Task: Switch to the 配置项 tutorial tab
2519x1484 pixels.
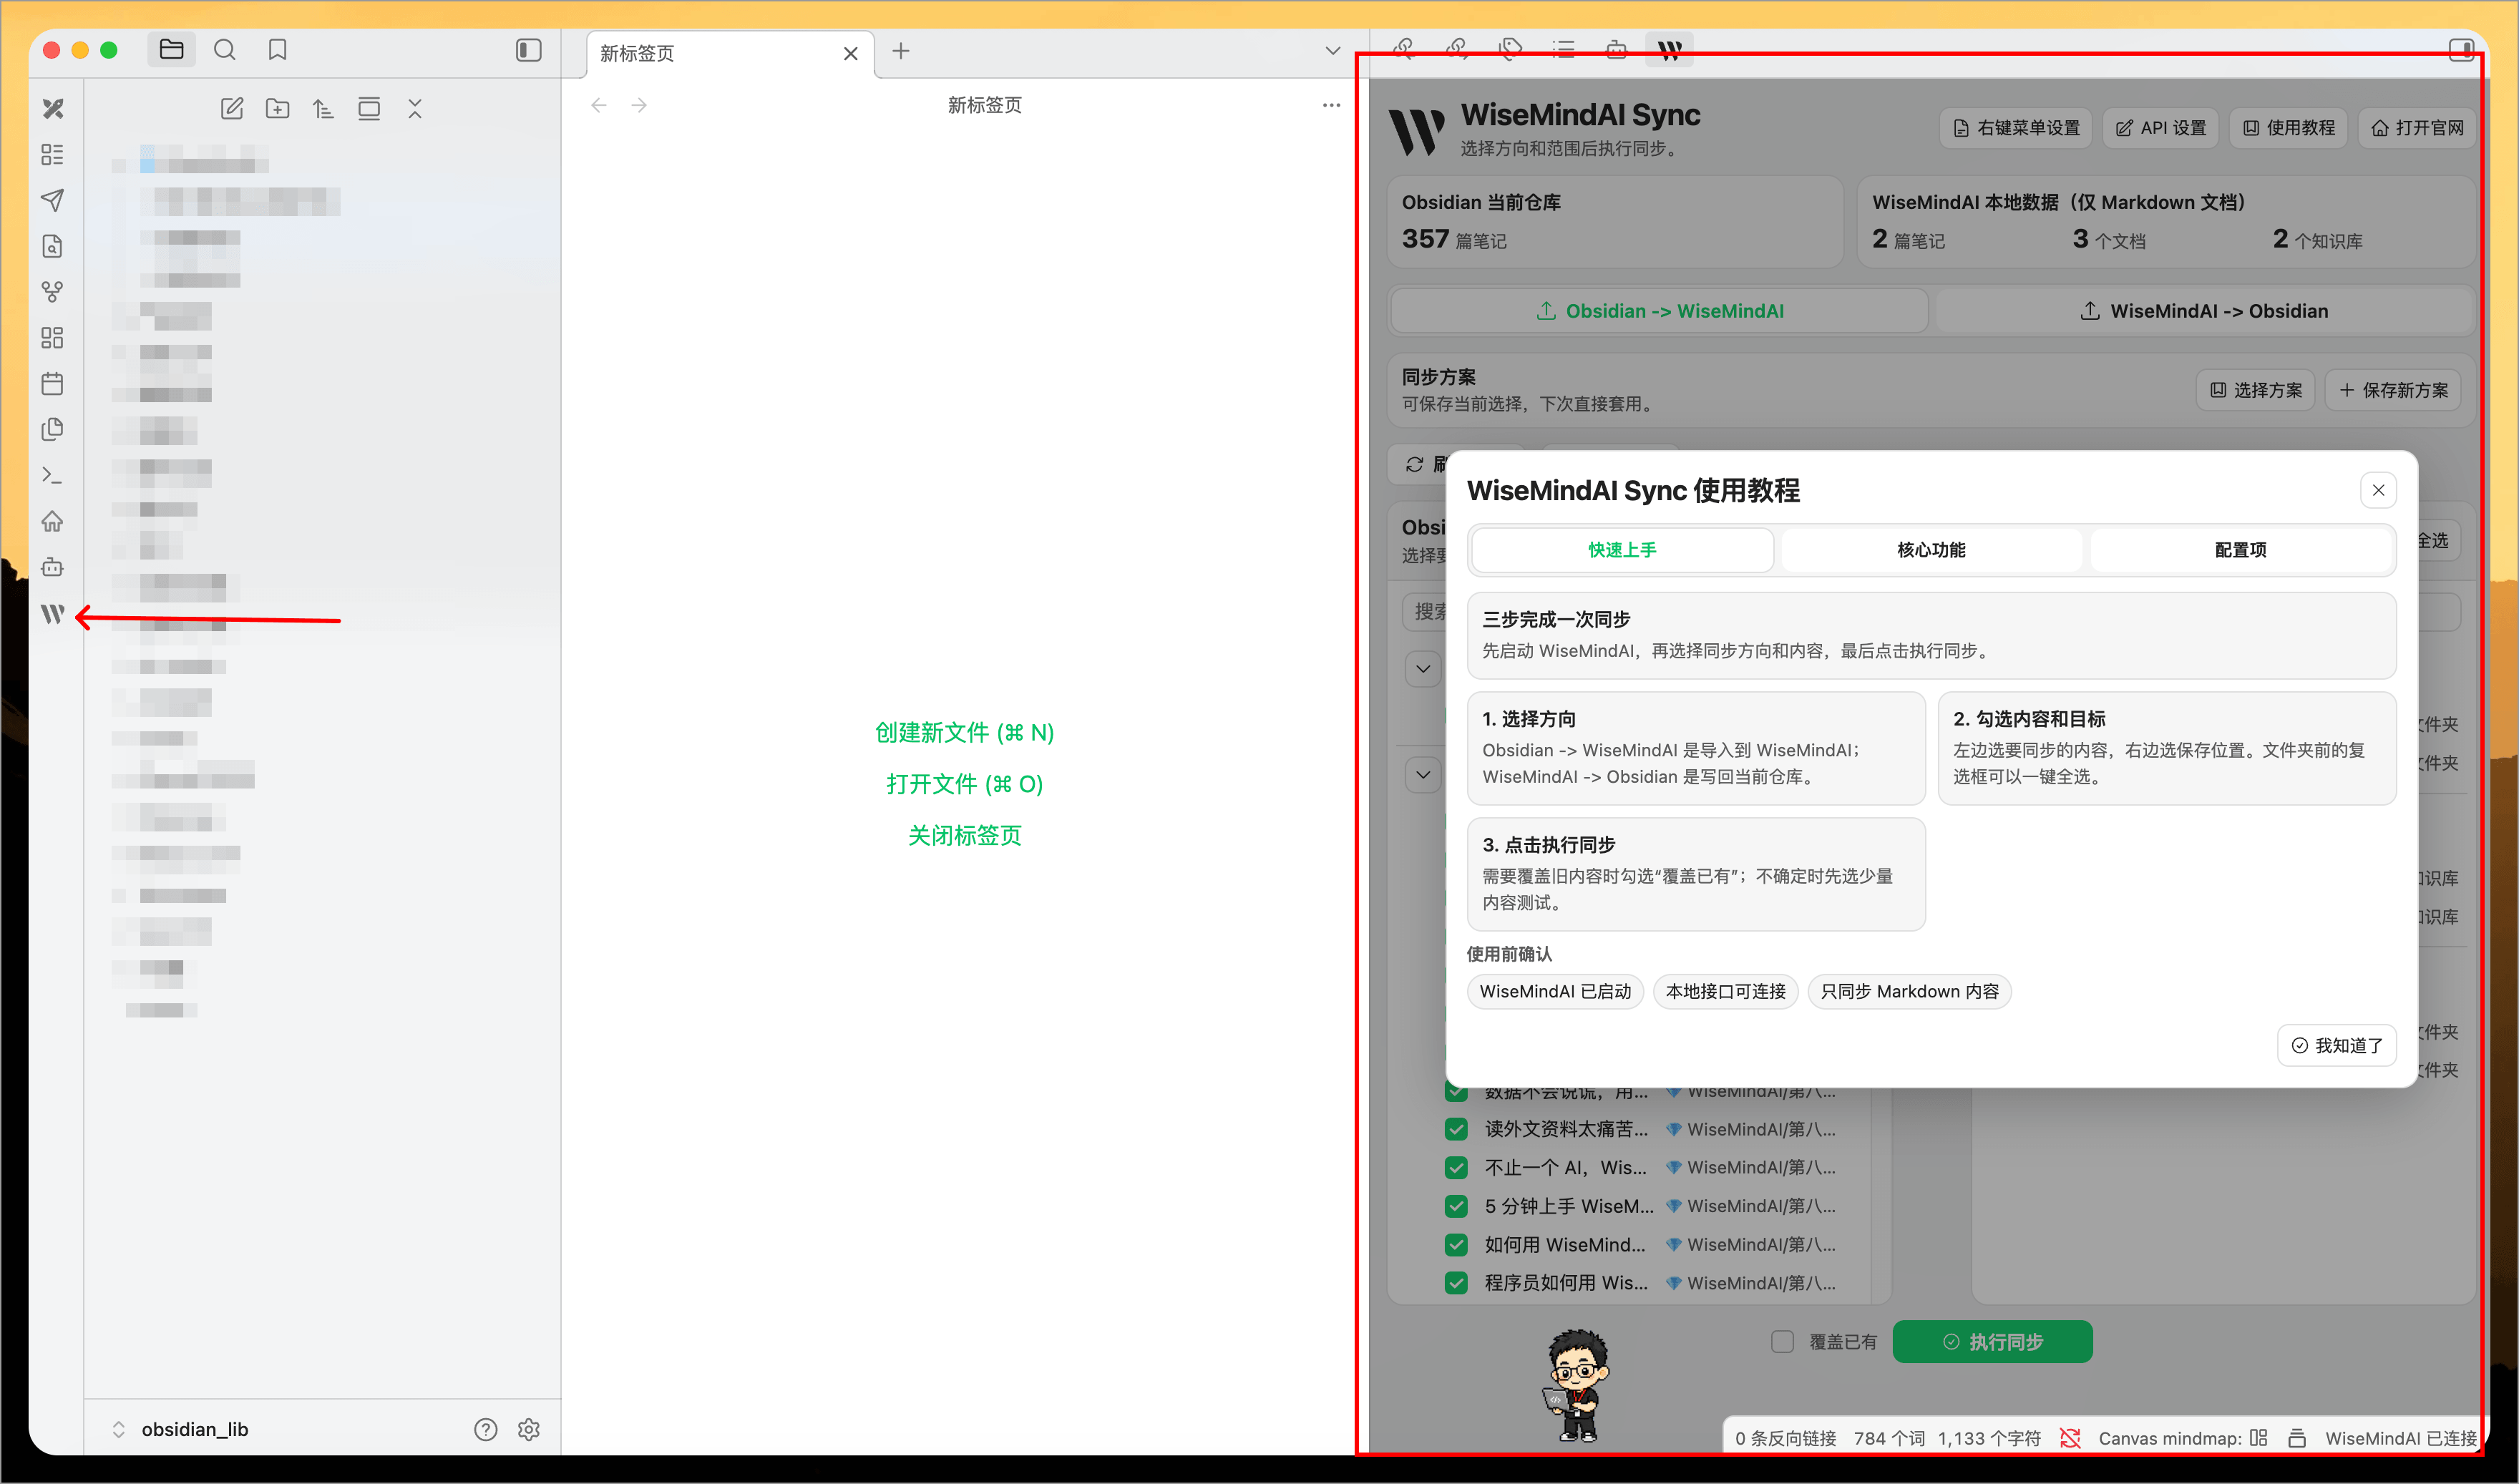Action: (x=2240, y=549)
